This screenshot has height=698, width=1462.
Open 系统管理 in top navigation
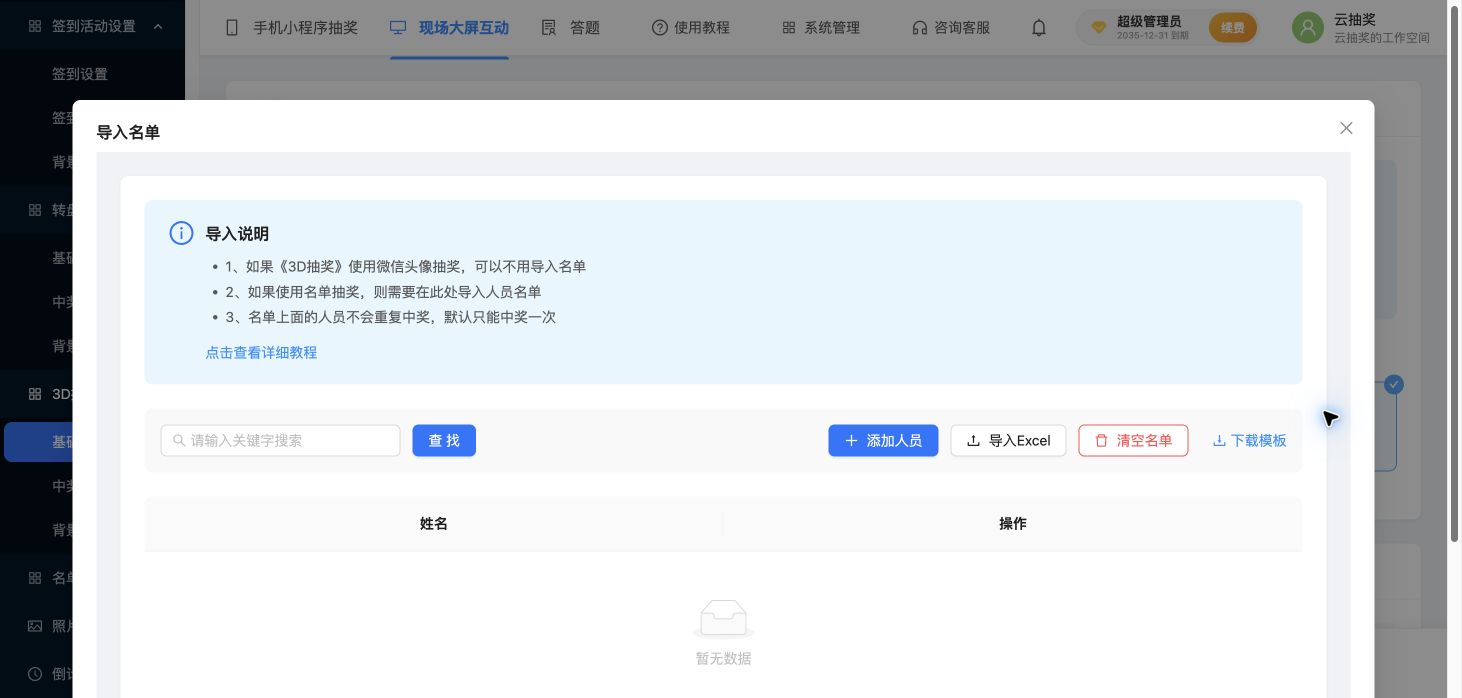coord(821,28)
